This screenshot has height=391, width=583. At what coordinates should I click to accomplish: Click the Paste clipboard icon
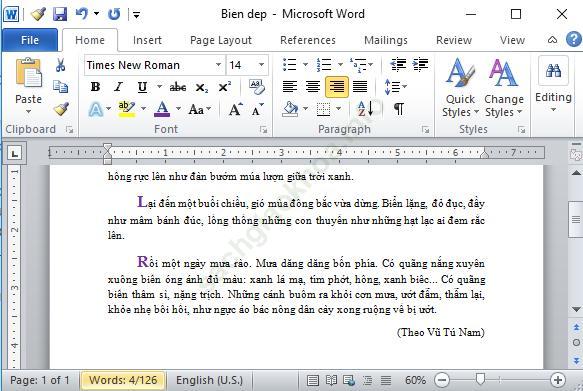[29, 73]
